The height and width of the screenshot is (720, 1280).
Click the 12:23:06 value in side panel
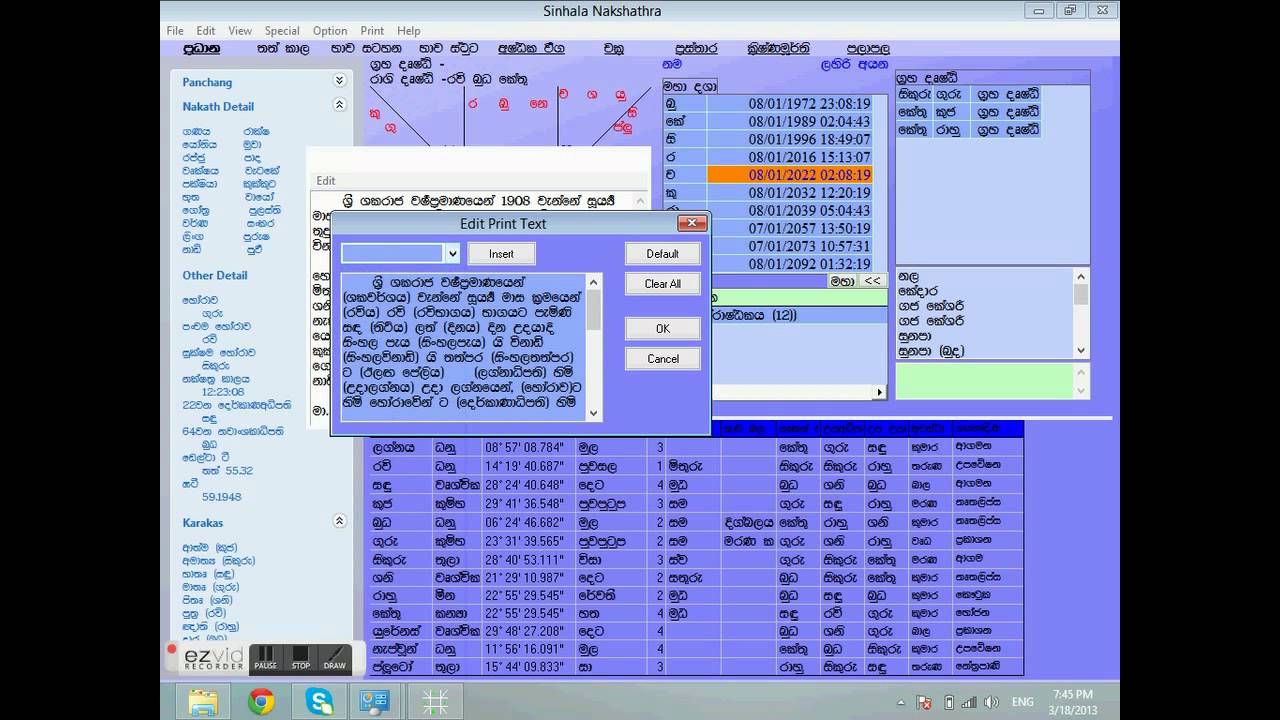point(223,392)
